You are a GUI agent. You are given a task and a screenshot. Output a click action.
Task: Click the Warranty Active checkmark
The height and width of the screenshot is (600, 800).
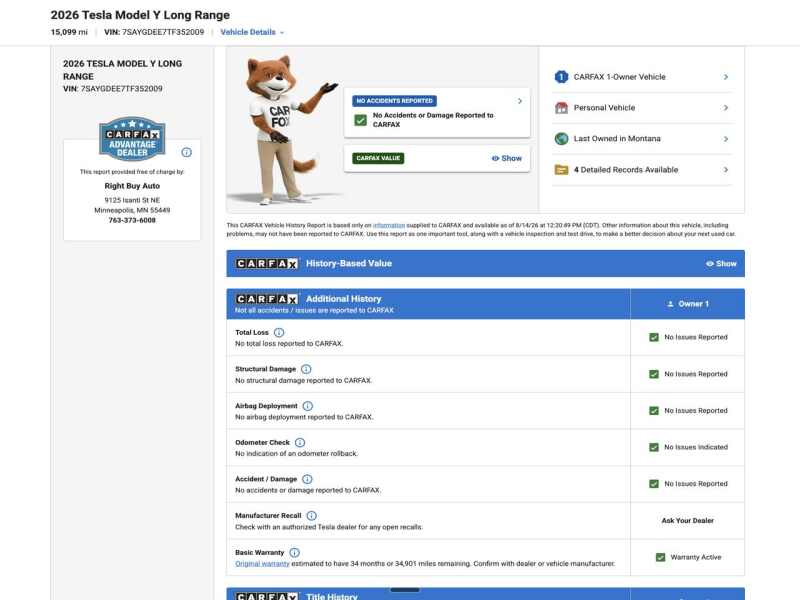(x=660, y=557)
